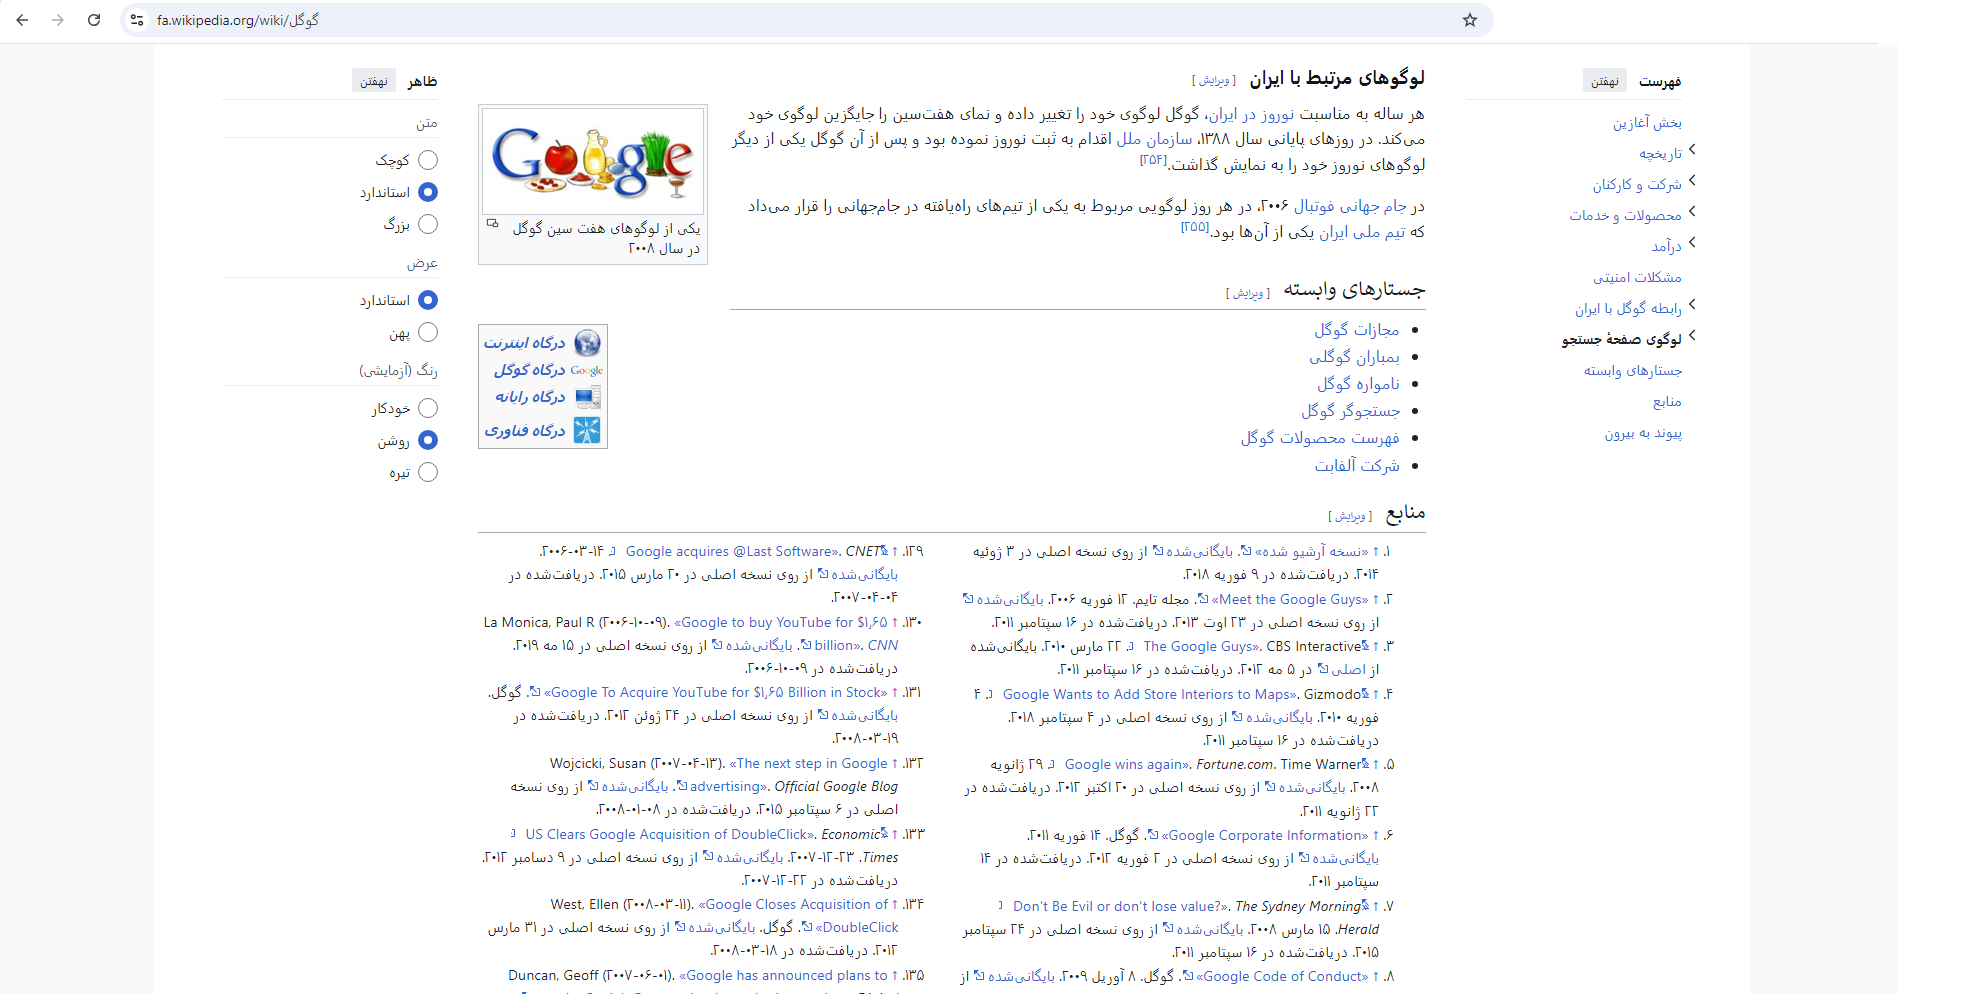
Task: Jump to منابع in contents sidebar
Action: (x=1667, y=402)
